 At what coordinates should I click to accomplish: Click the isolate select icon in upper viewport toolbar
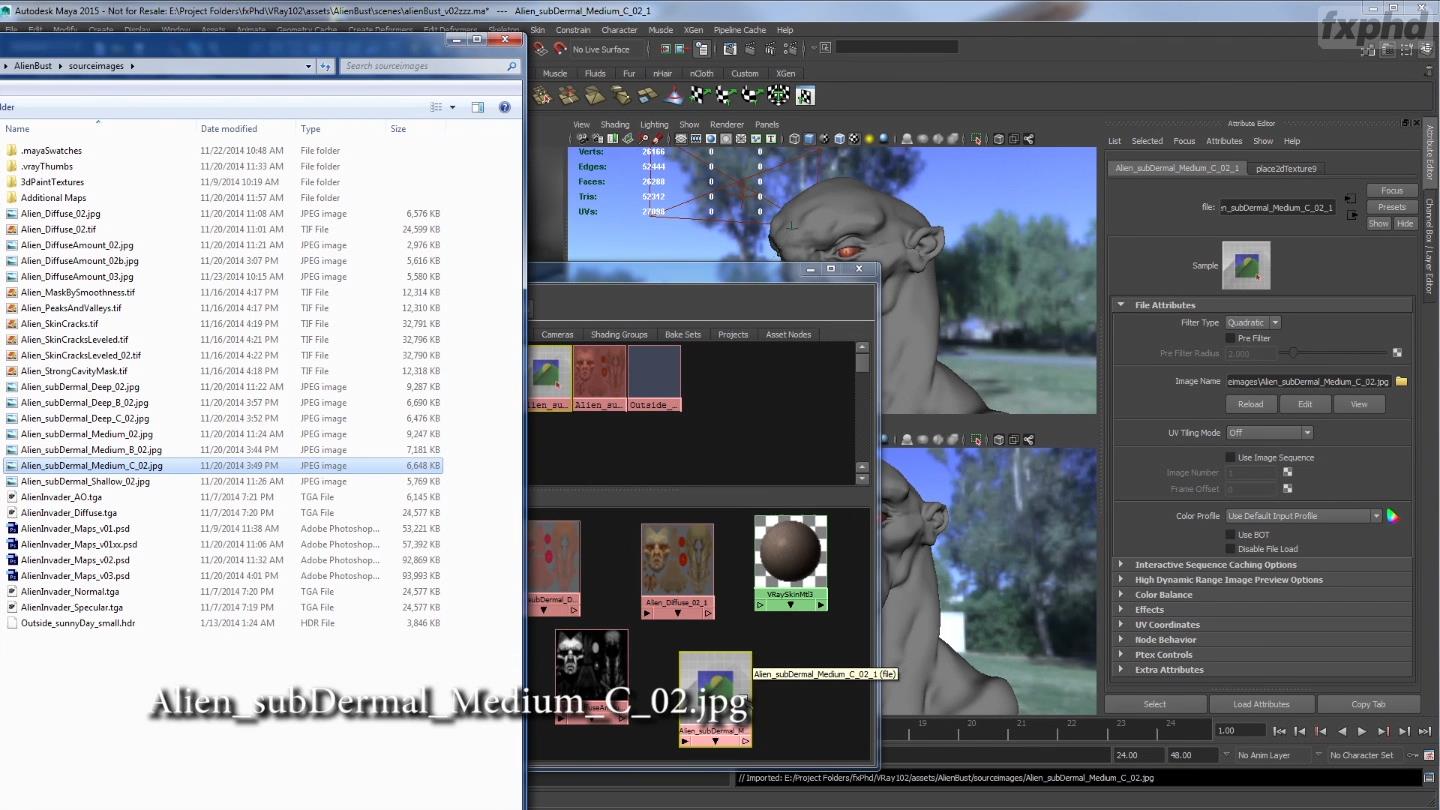click(977, 139)
